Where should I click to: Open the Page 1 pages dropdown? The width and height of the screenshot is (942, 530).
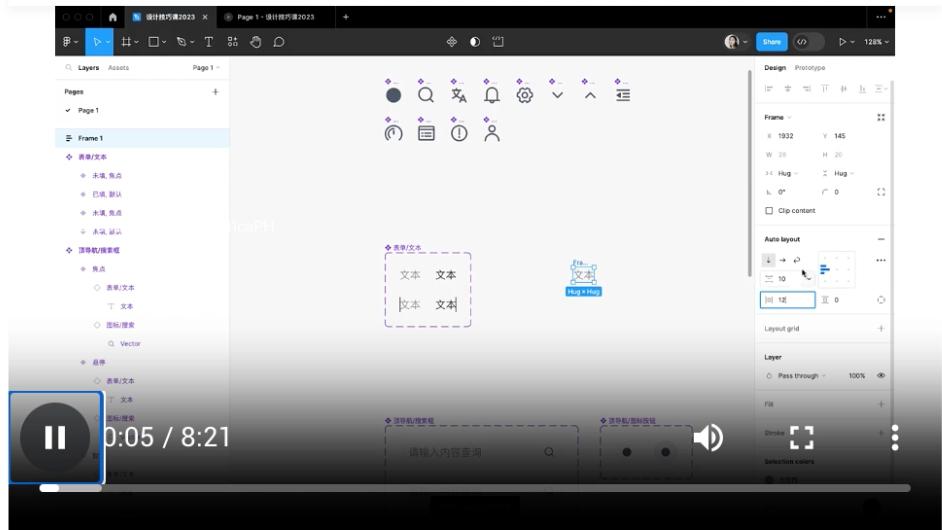206,67
